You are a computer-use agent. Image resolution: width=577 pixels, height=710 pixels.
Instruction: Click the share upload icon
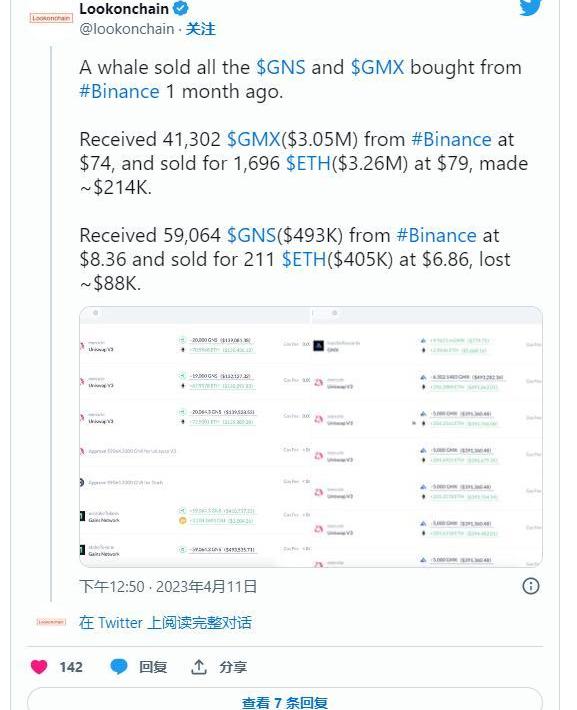(199, 667)
